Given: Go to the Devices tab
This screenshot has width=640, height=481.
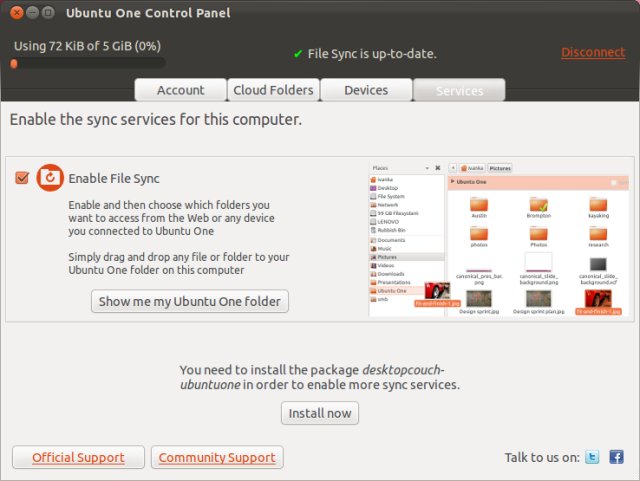Looking at the screenshot, I should (x=366, y=90).
